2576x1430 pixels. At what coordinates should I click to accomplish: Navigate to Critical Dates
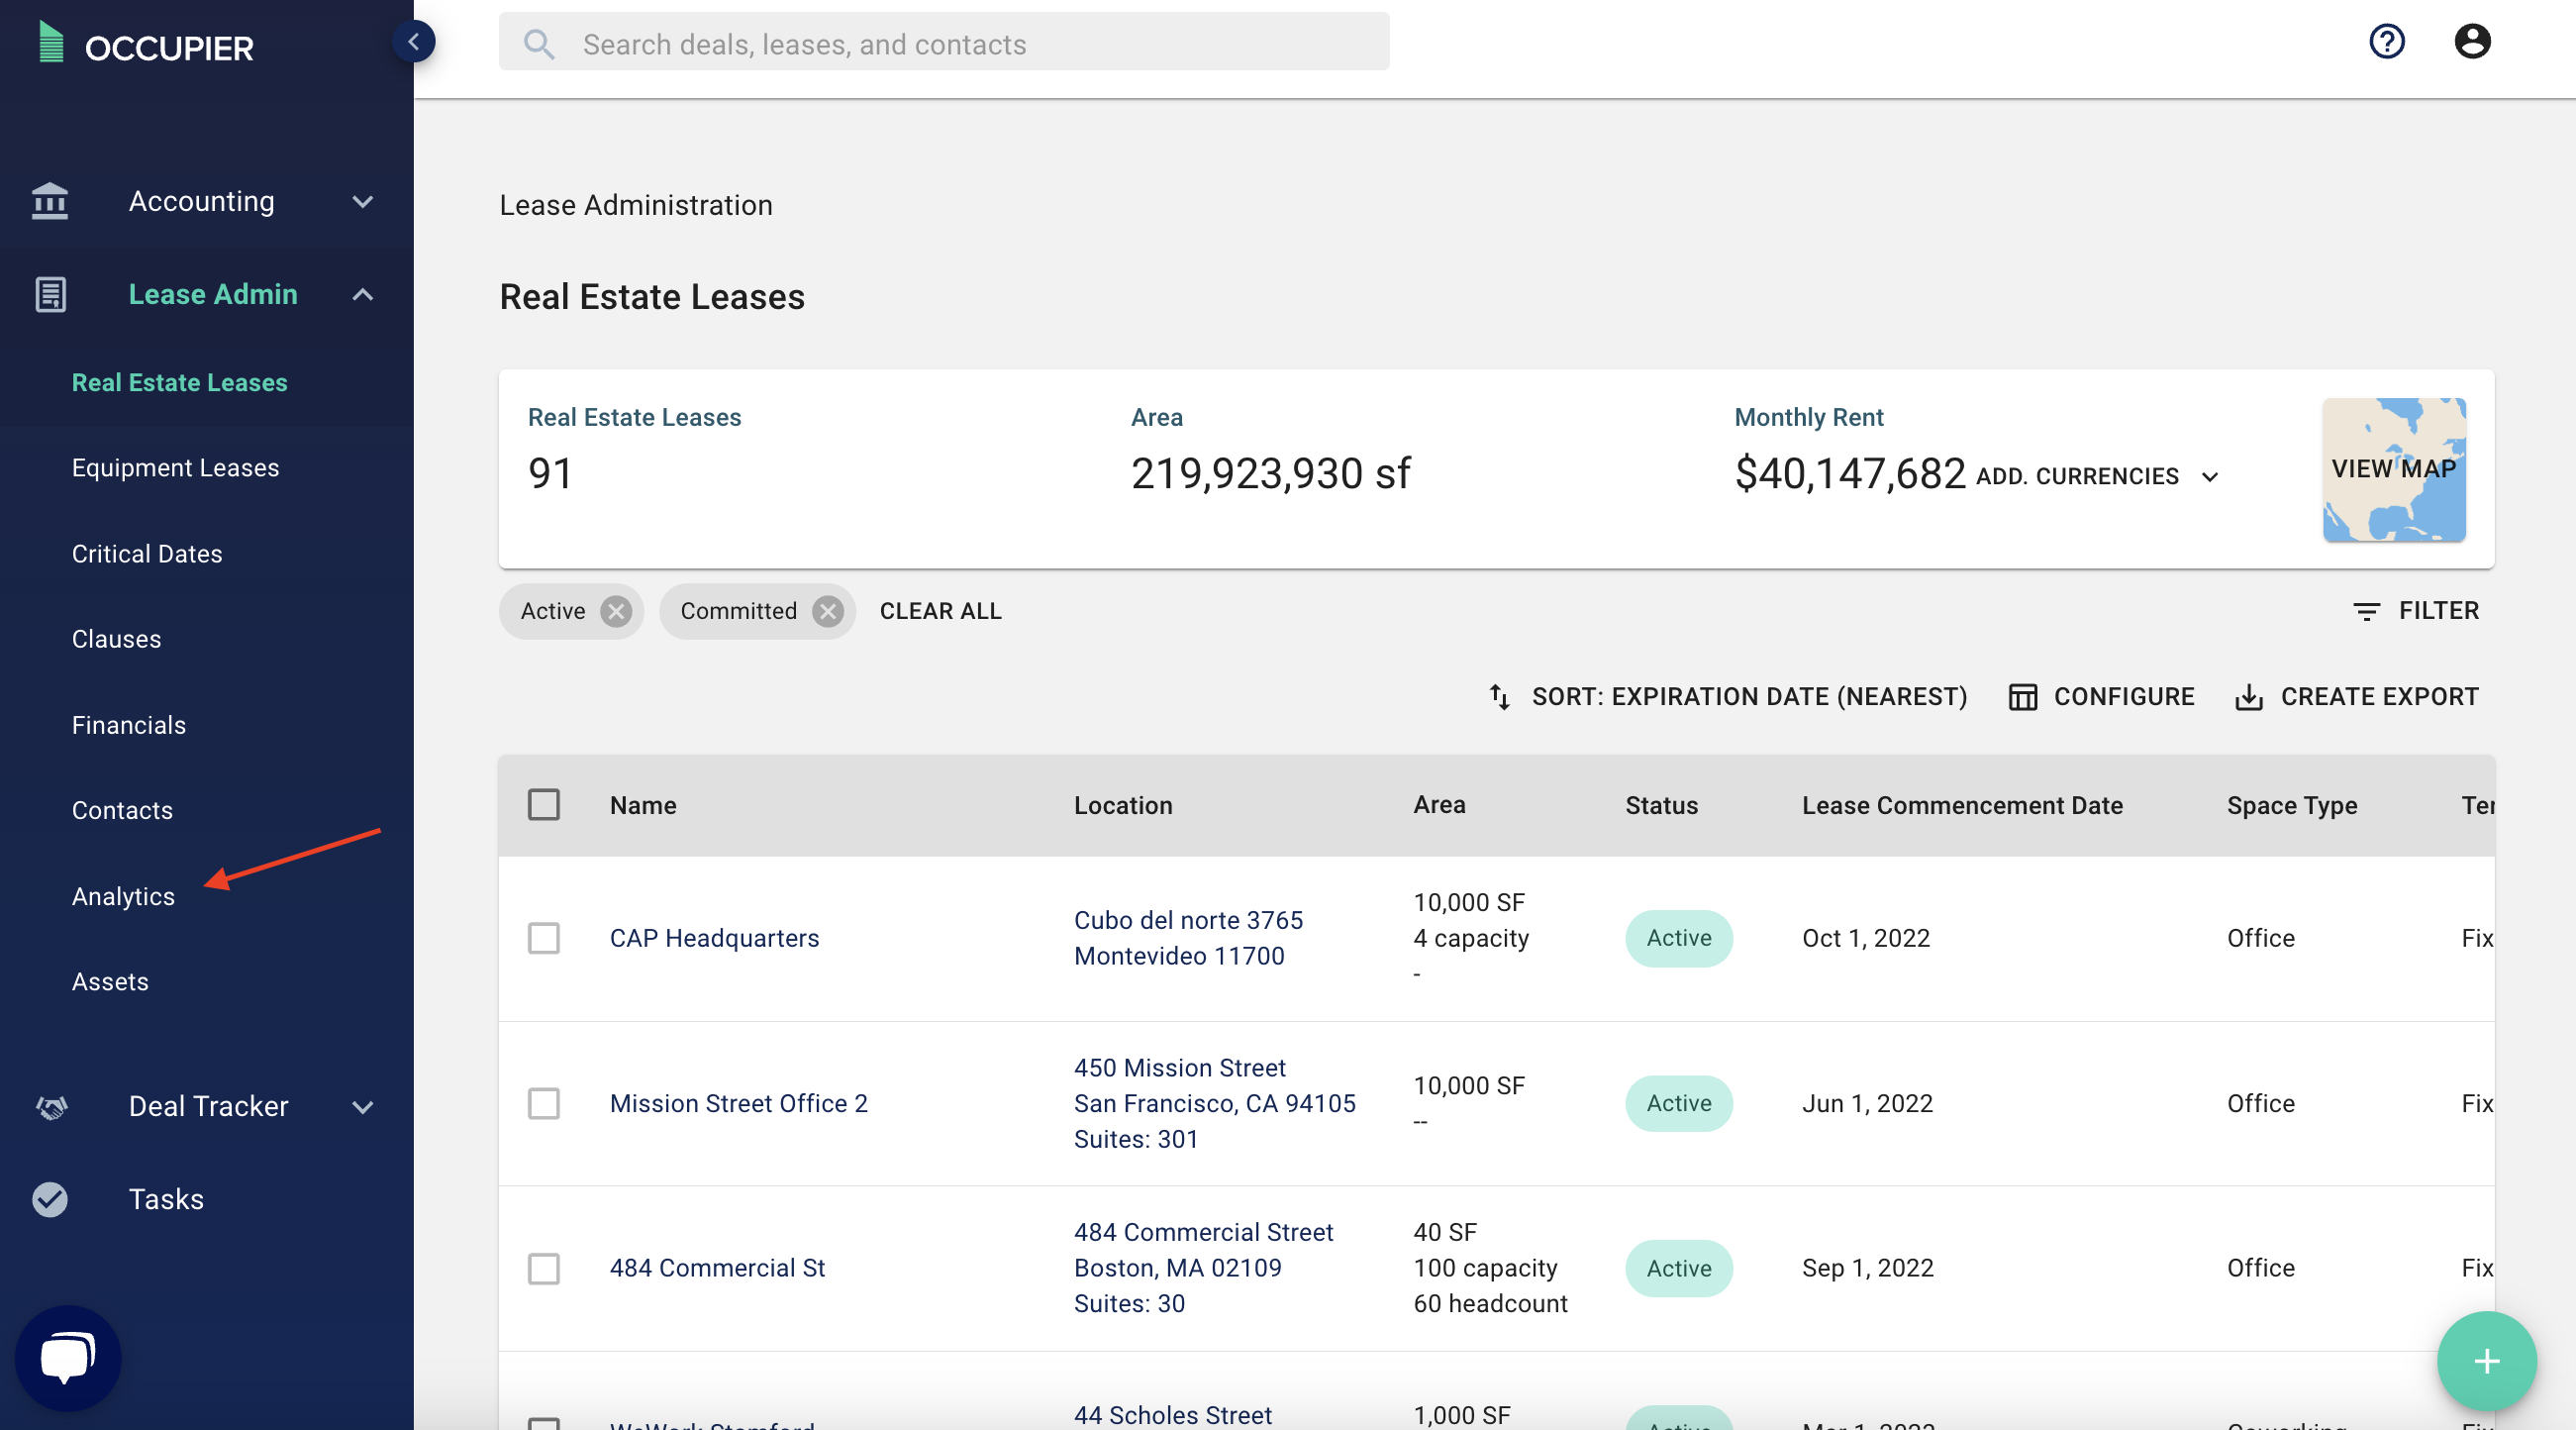click(147, 553)
